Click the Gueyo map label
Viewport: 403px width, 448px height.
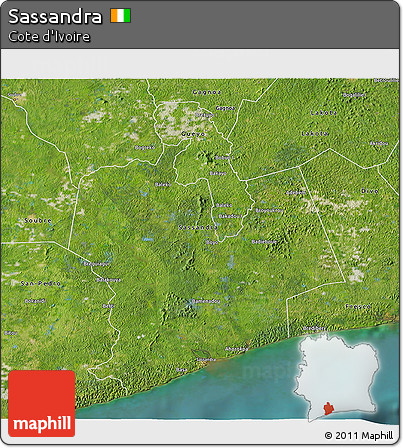[193, 134]
